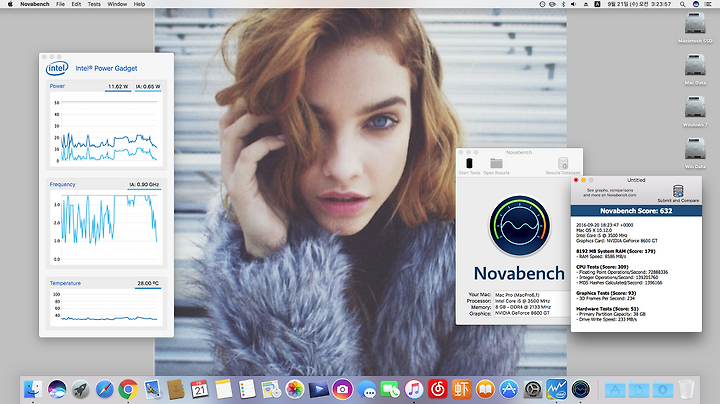Viewport: 720px width, 404px height.
Task: Click the IA: 0.65 W power reading
Action: click(x=148, y=86)
